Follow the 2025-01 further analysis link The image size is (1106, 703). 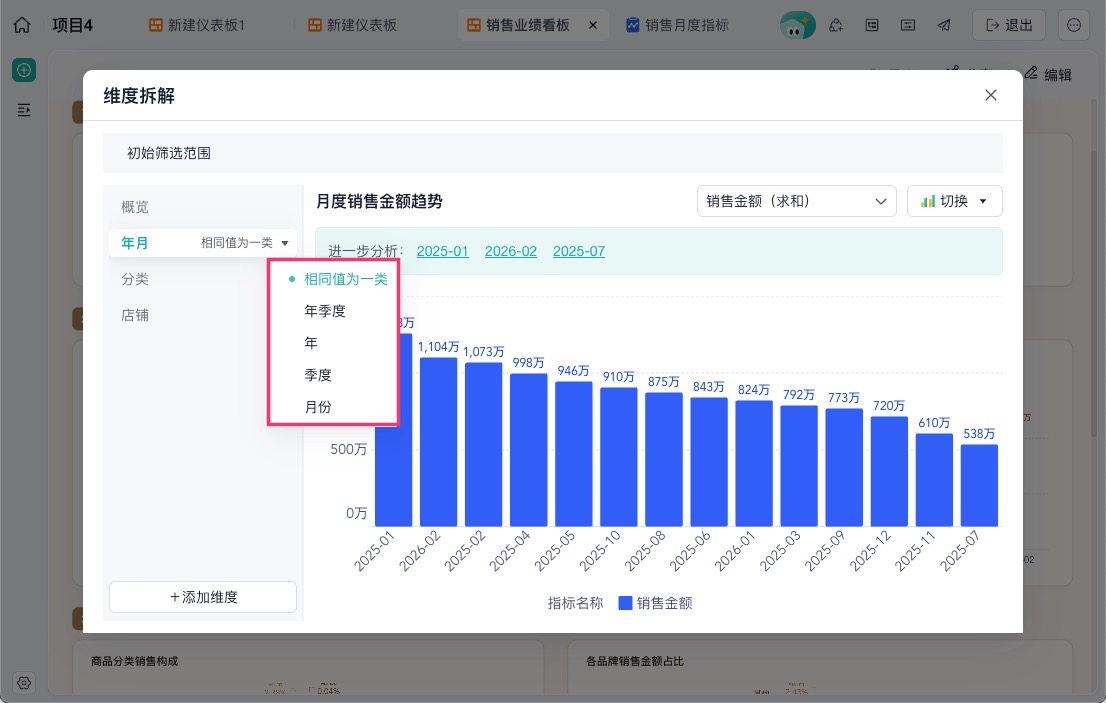click(442, 251)
